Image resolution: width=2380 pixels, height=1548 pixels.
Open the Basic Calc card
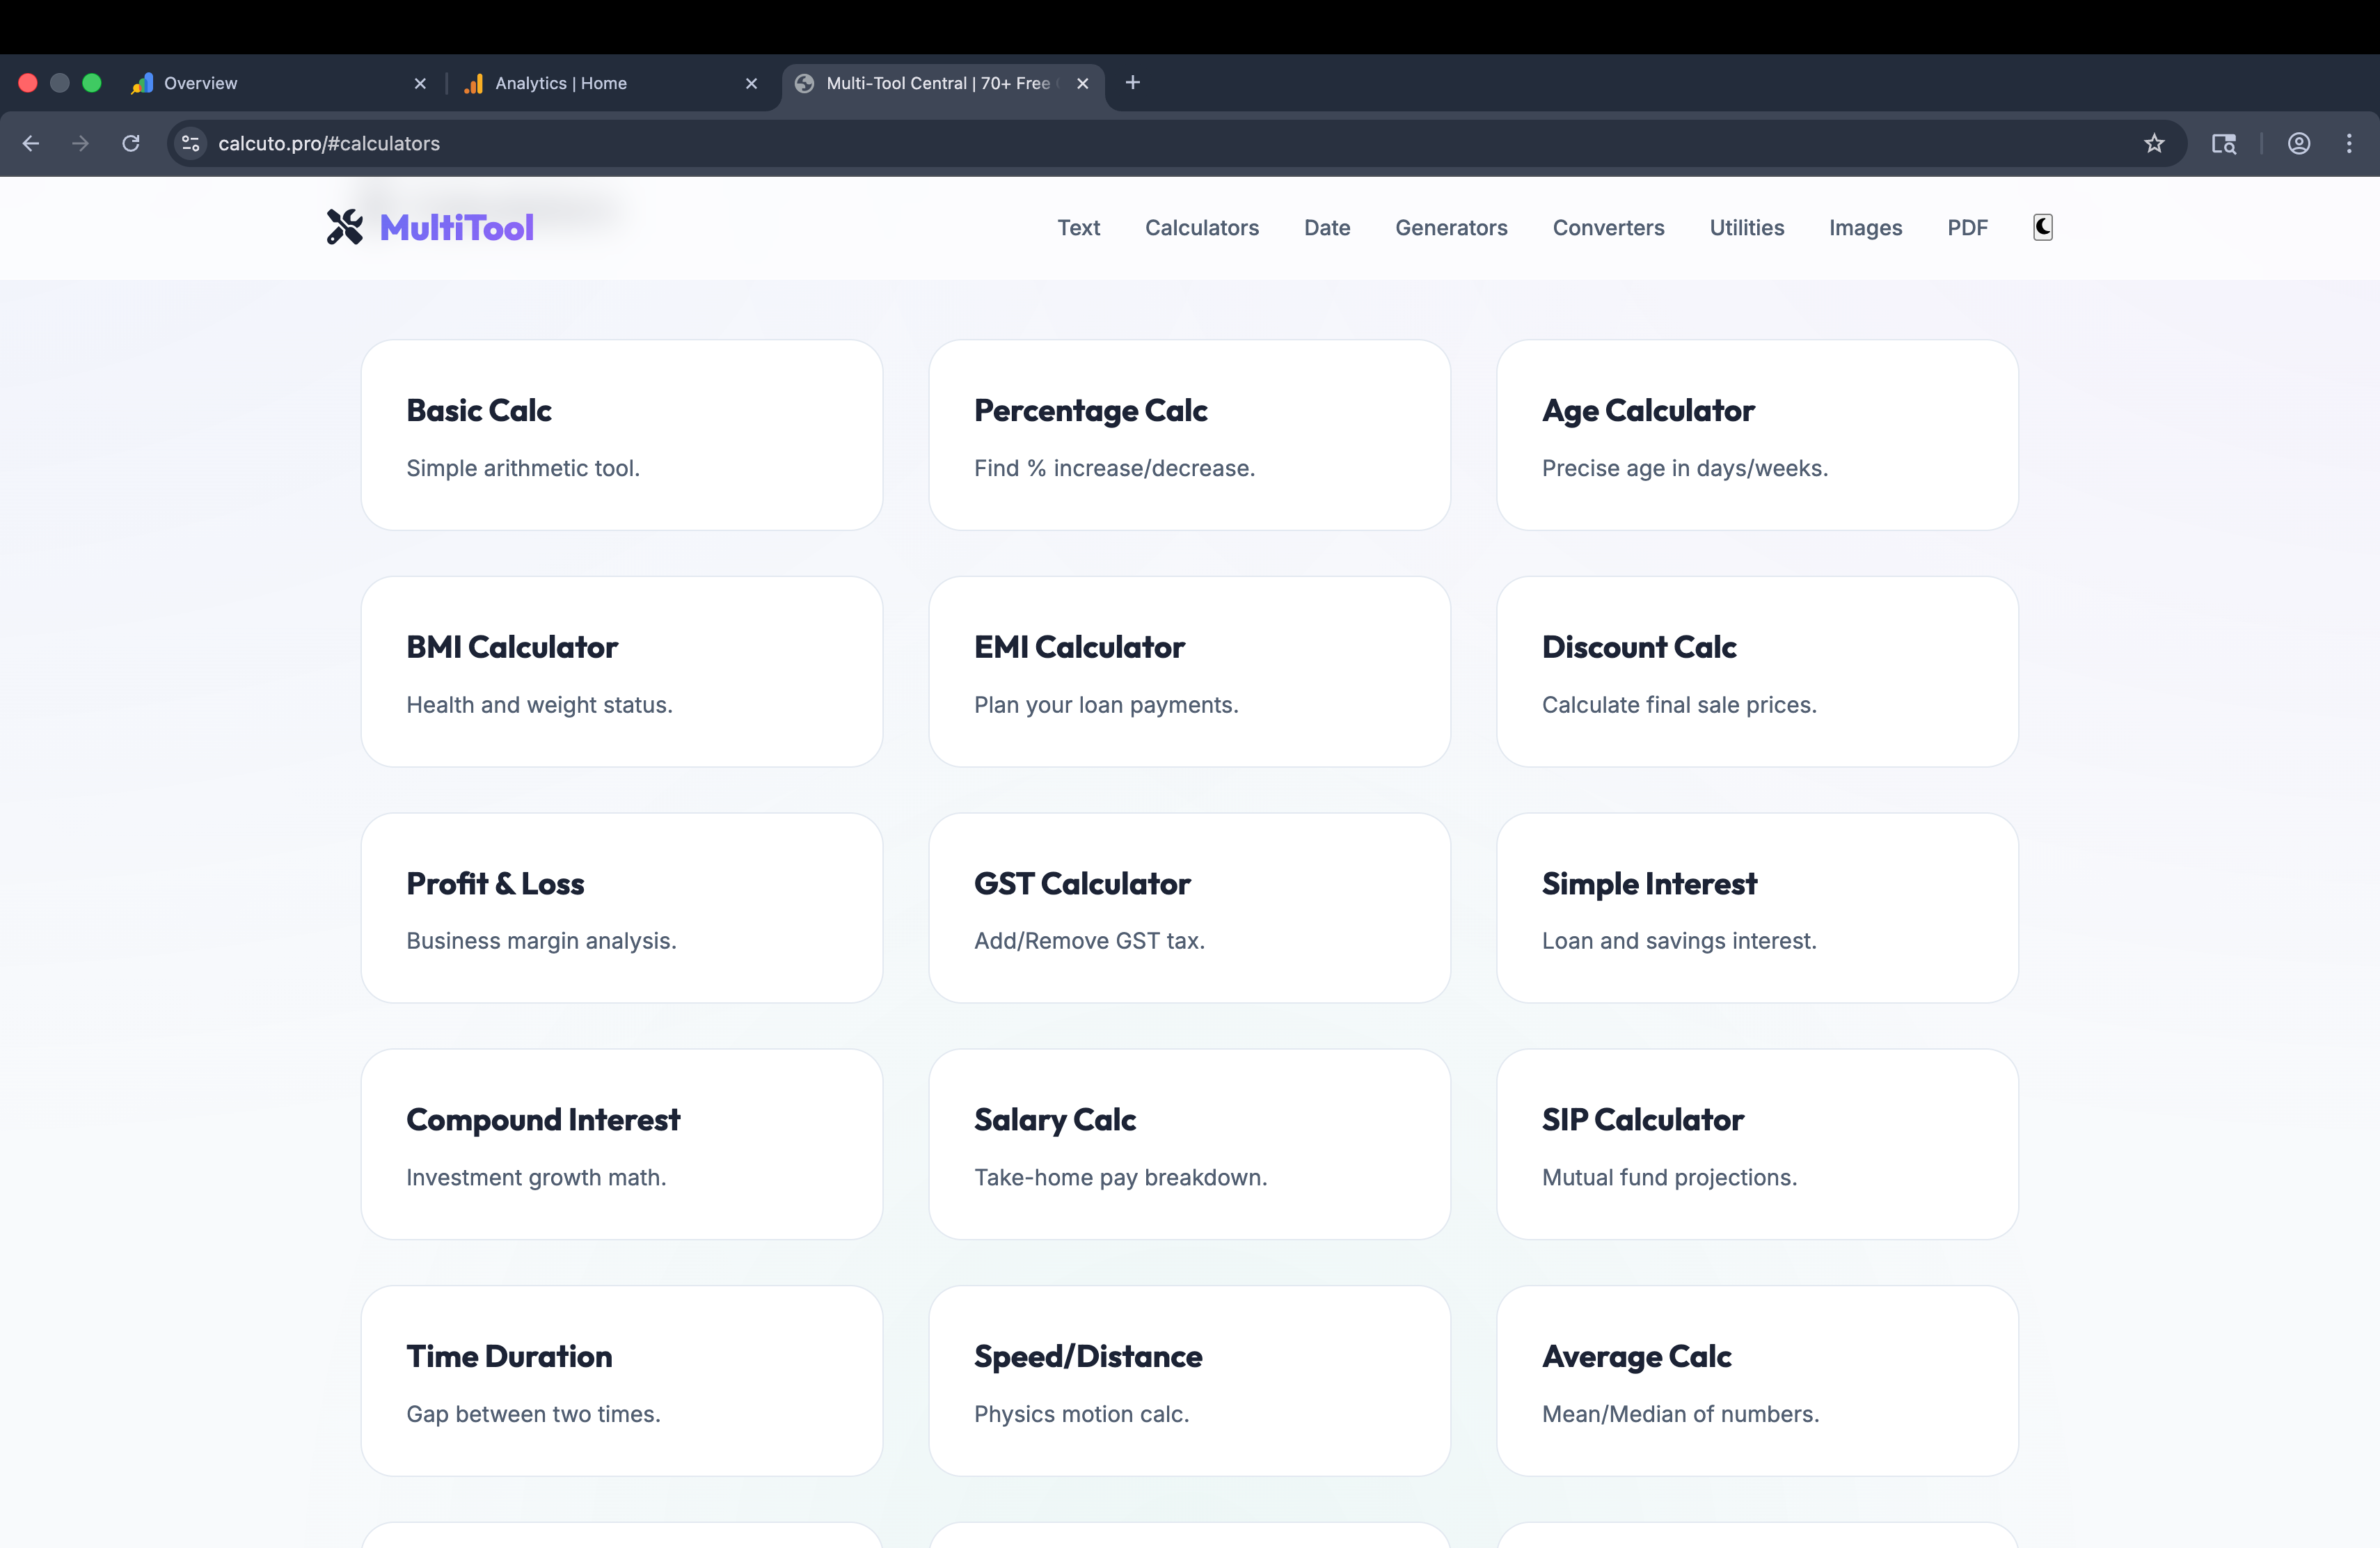pyautogui.click(x=622, y=435)
